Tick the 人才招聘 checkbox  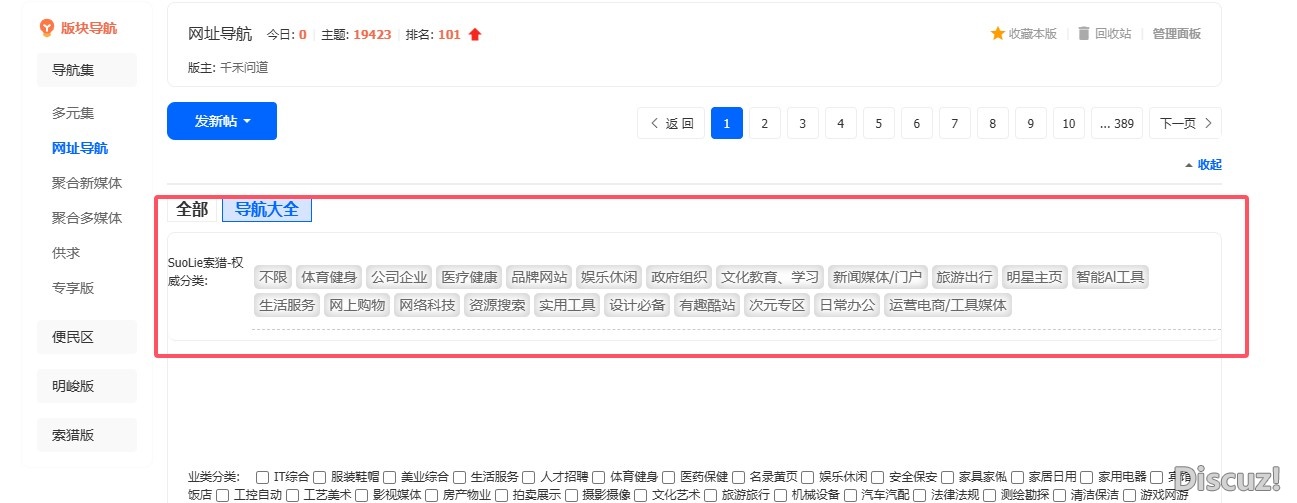[x=530, y=477]
